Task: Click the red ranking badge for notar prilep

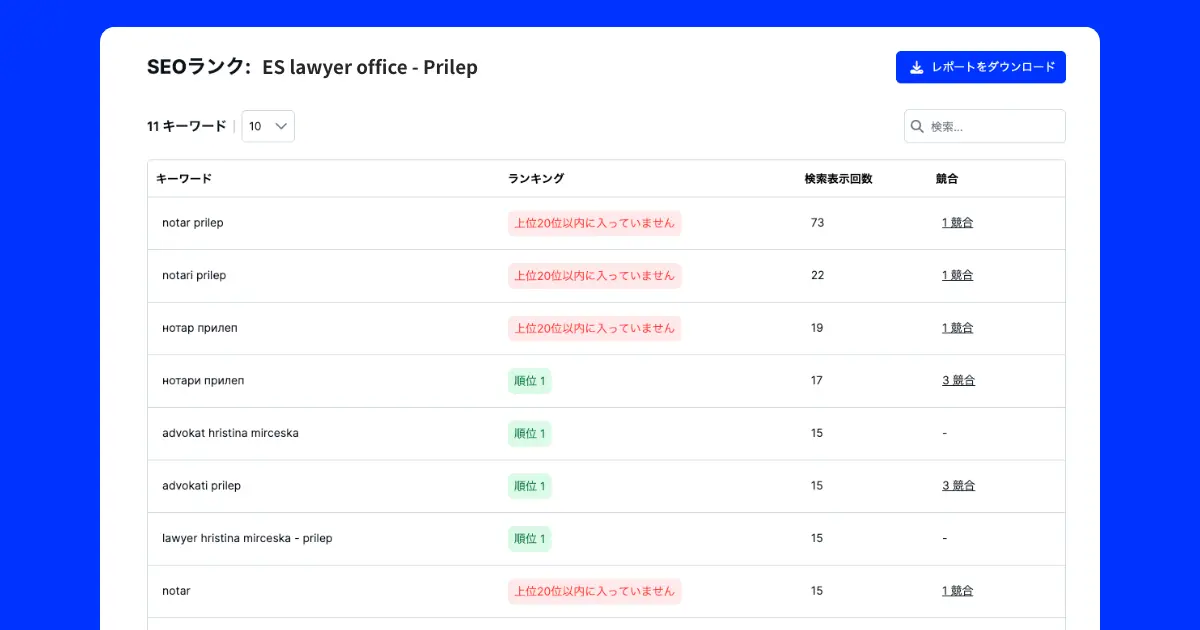Action: click(594, 223)
